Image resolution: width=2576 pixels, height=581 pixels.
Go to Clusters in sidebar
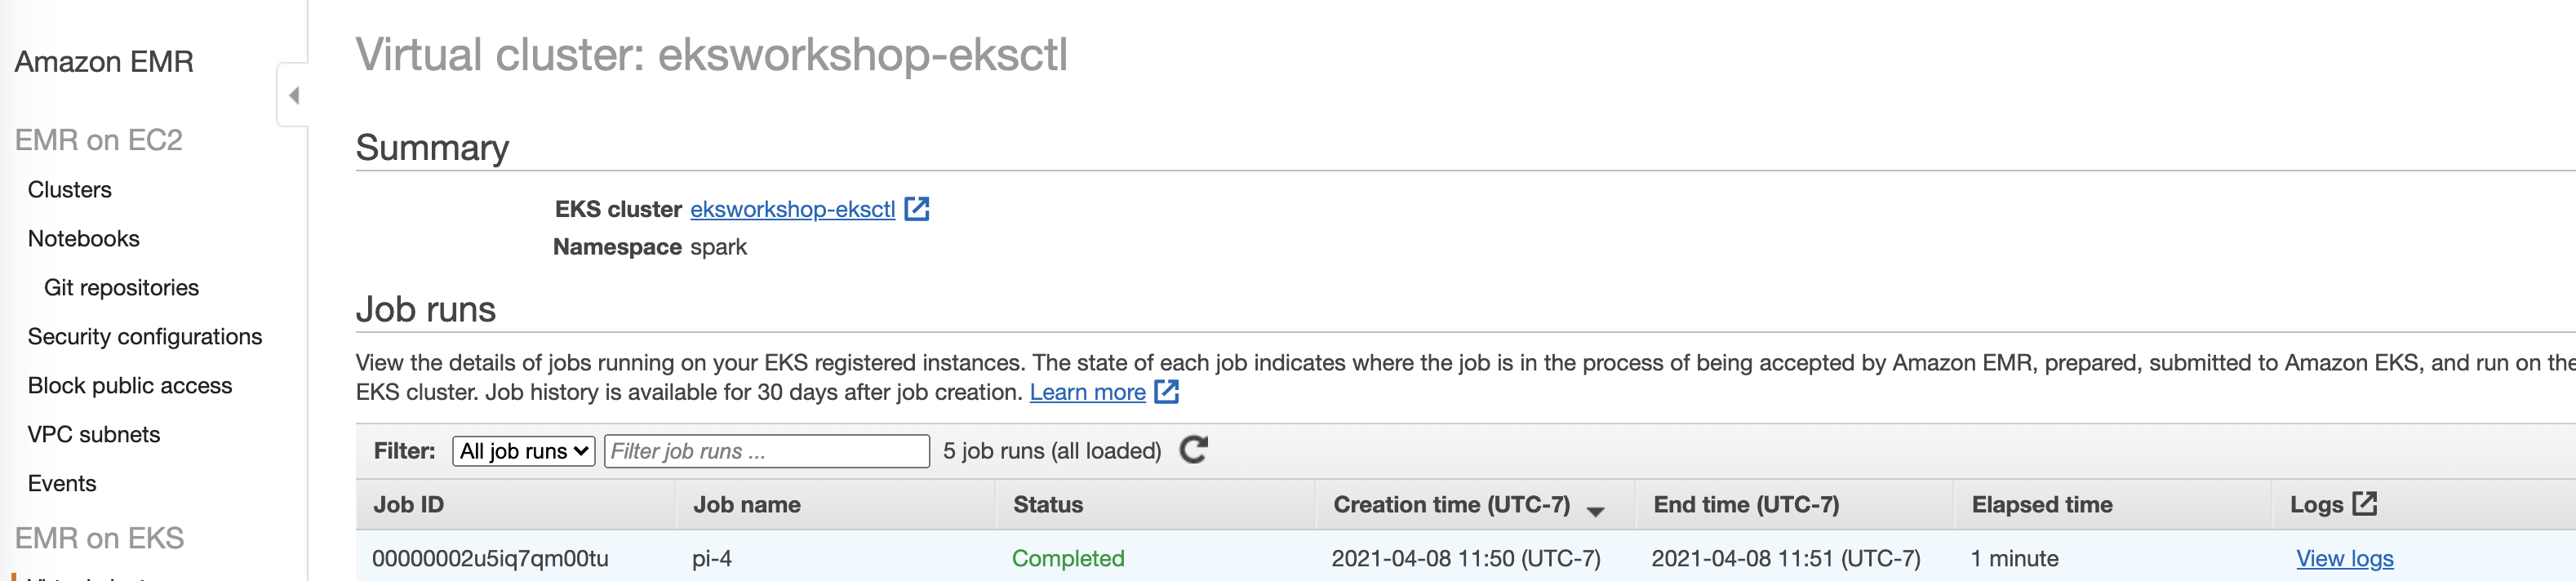(70, 189)
